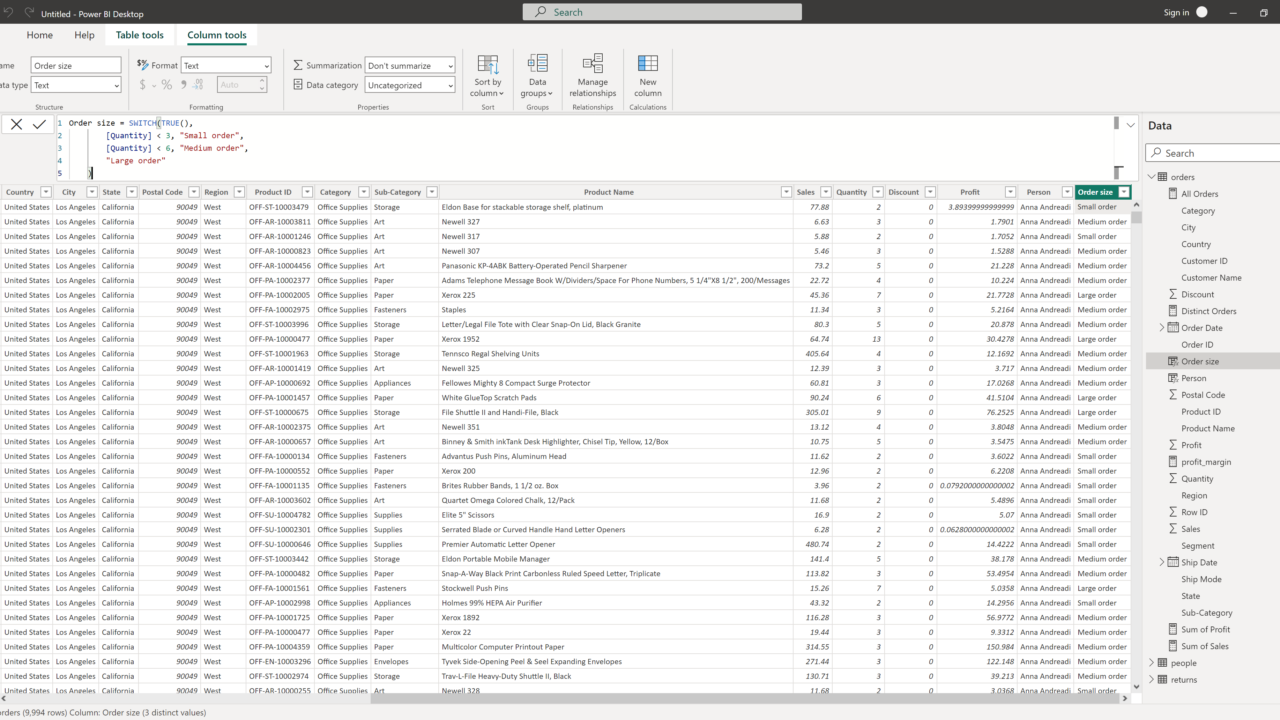This screenshot has width=1280, height=720.
Task: Apply percentage format icon
Action: 167,85
